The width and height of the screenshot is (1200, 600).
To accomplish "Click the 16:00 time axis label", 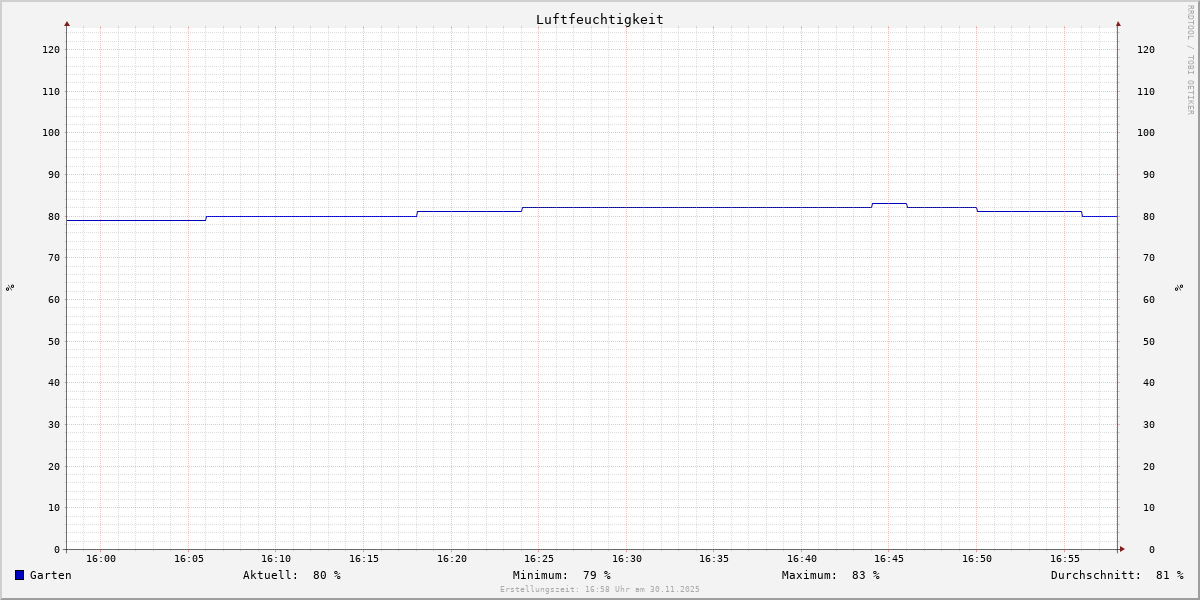I will click(101, 558).
